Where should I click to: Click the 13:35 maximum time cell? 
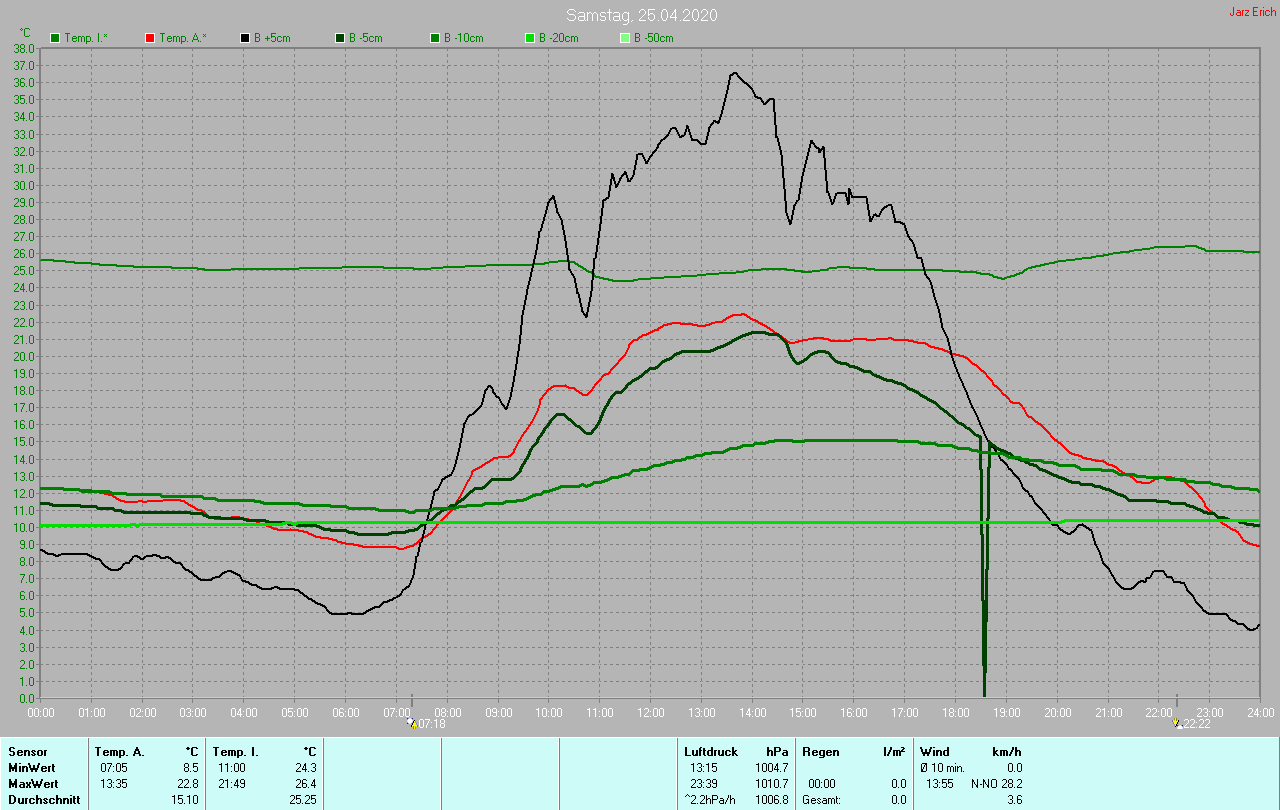pos(114,783)
